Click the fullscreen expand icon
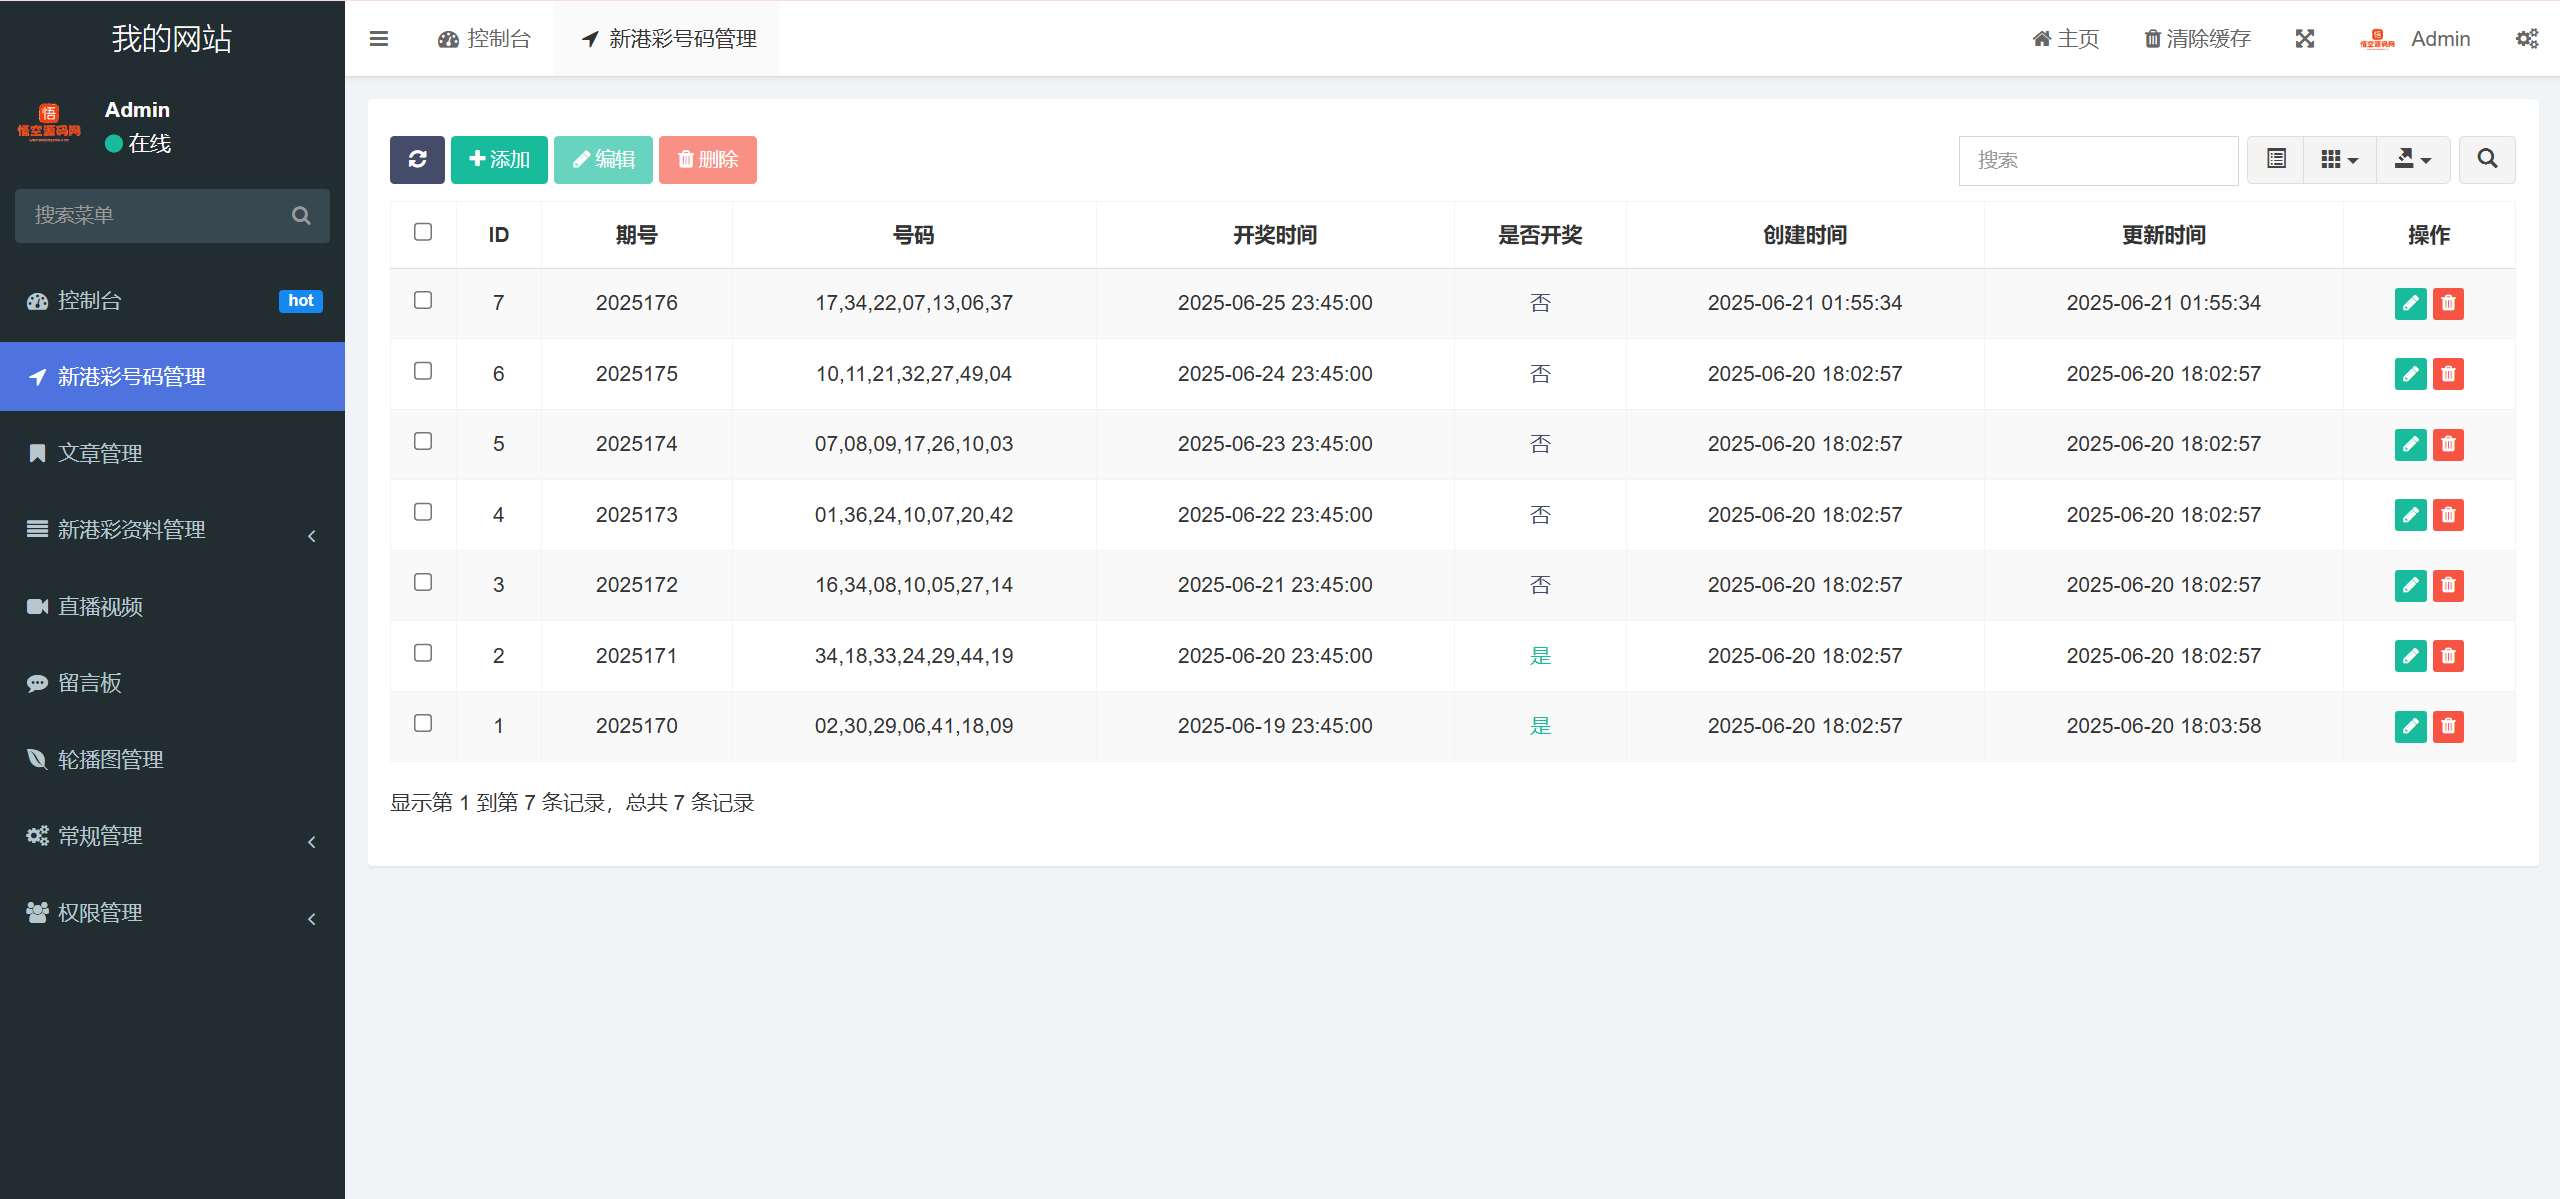The width and height of the screenshot is (2560, 1199). pyautogui.click(x=2305, y=39)
